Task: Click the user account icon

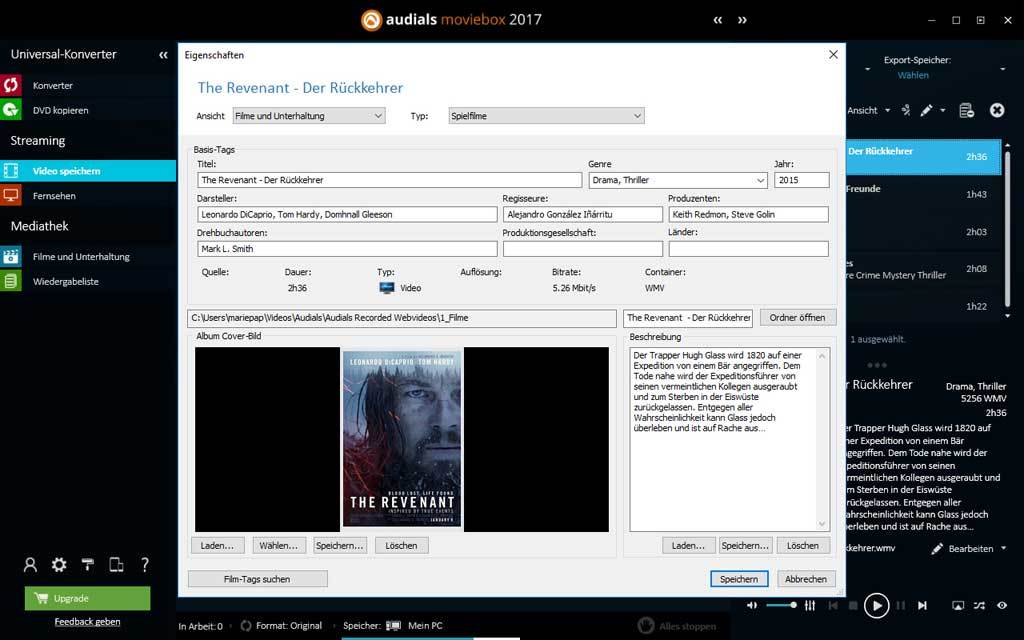Action: [x=30, y=565]
